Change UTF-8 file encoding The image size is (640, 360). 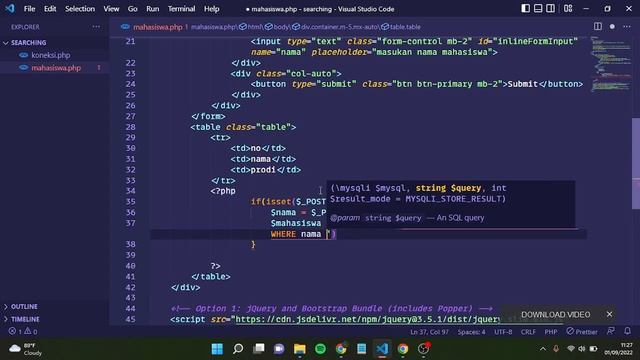click(503, 332)
